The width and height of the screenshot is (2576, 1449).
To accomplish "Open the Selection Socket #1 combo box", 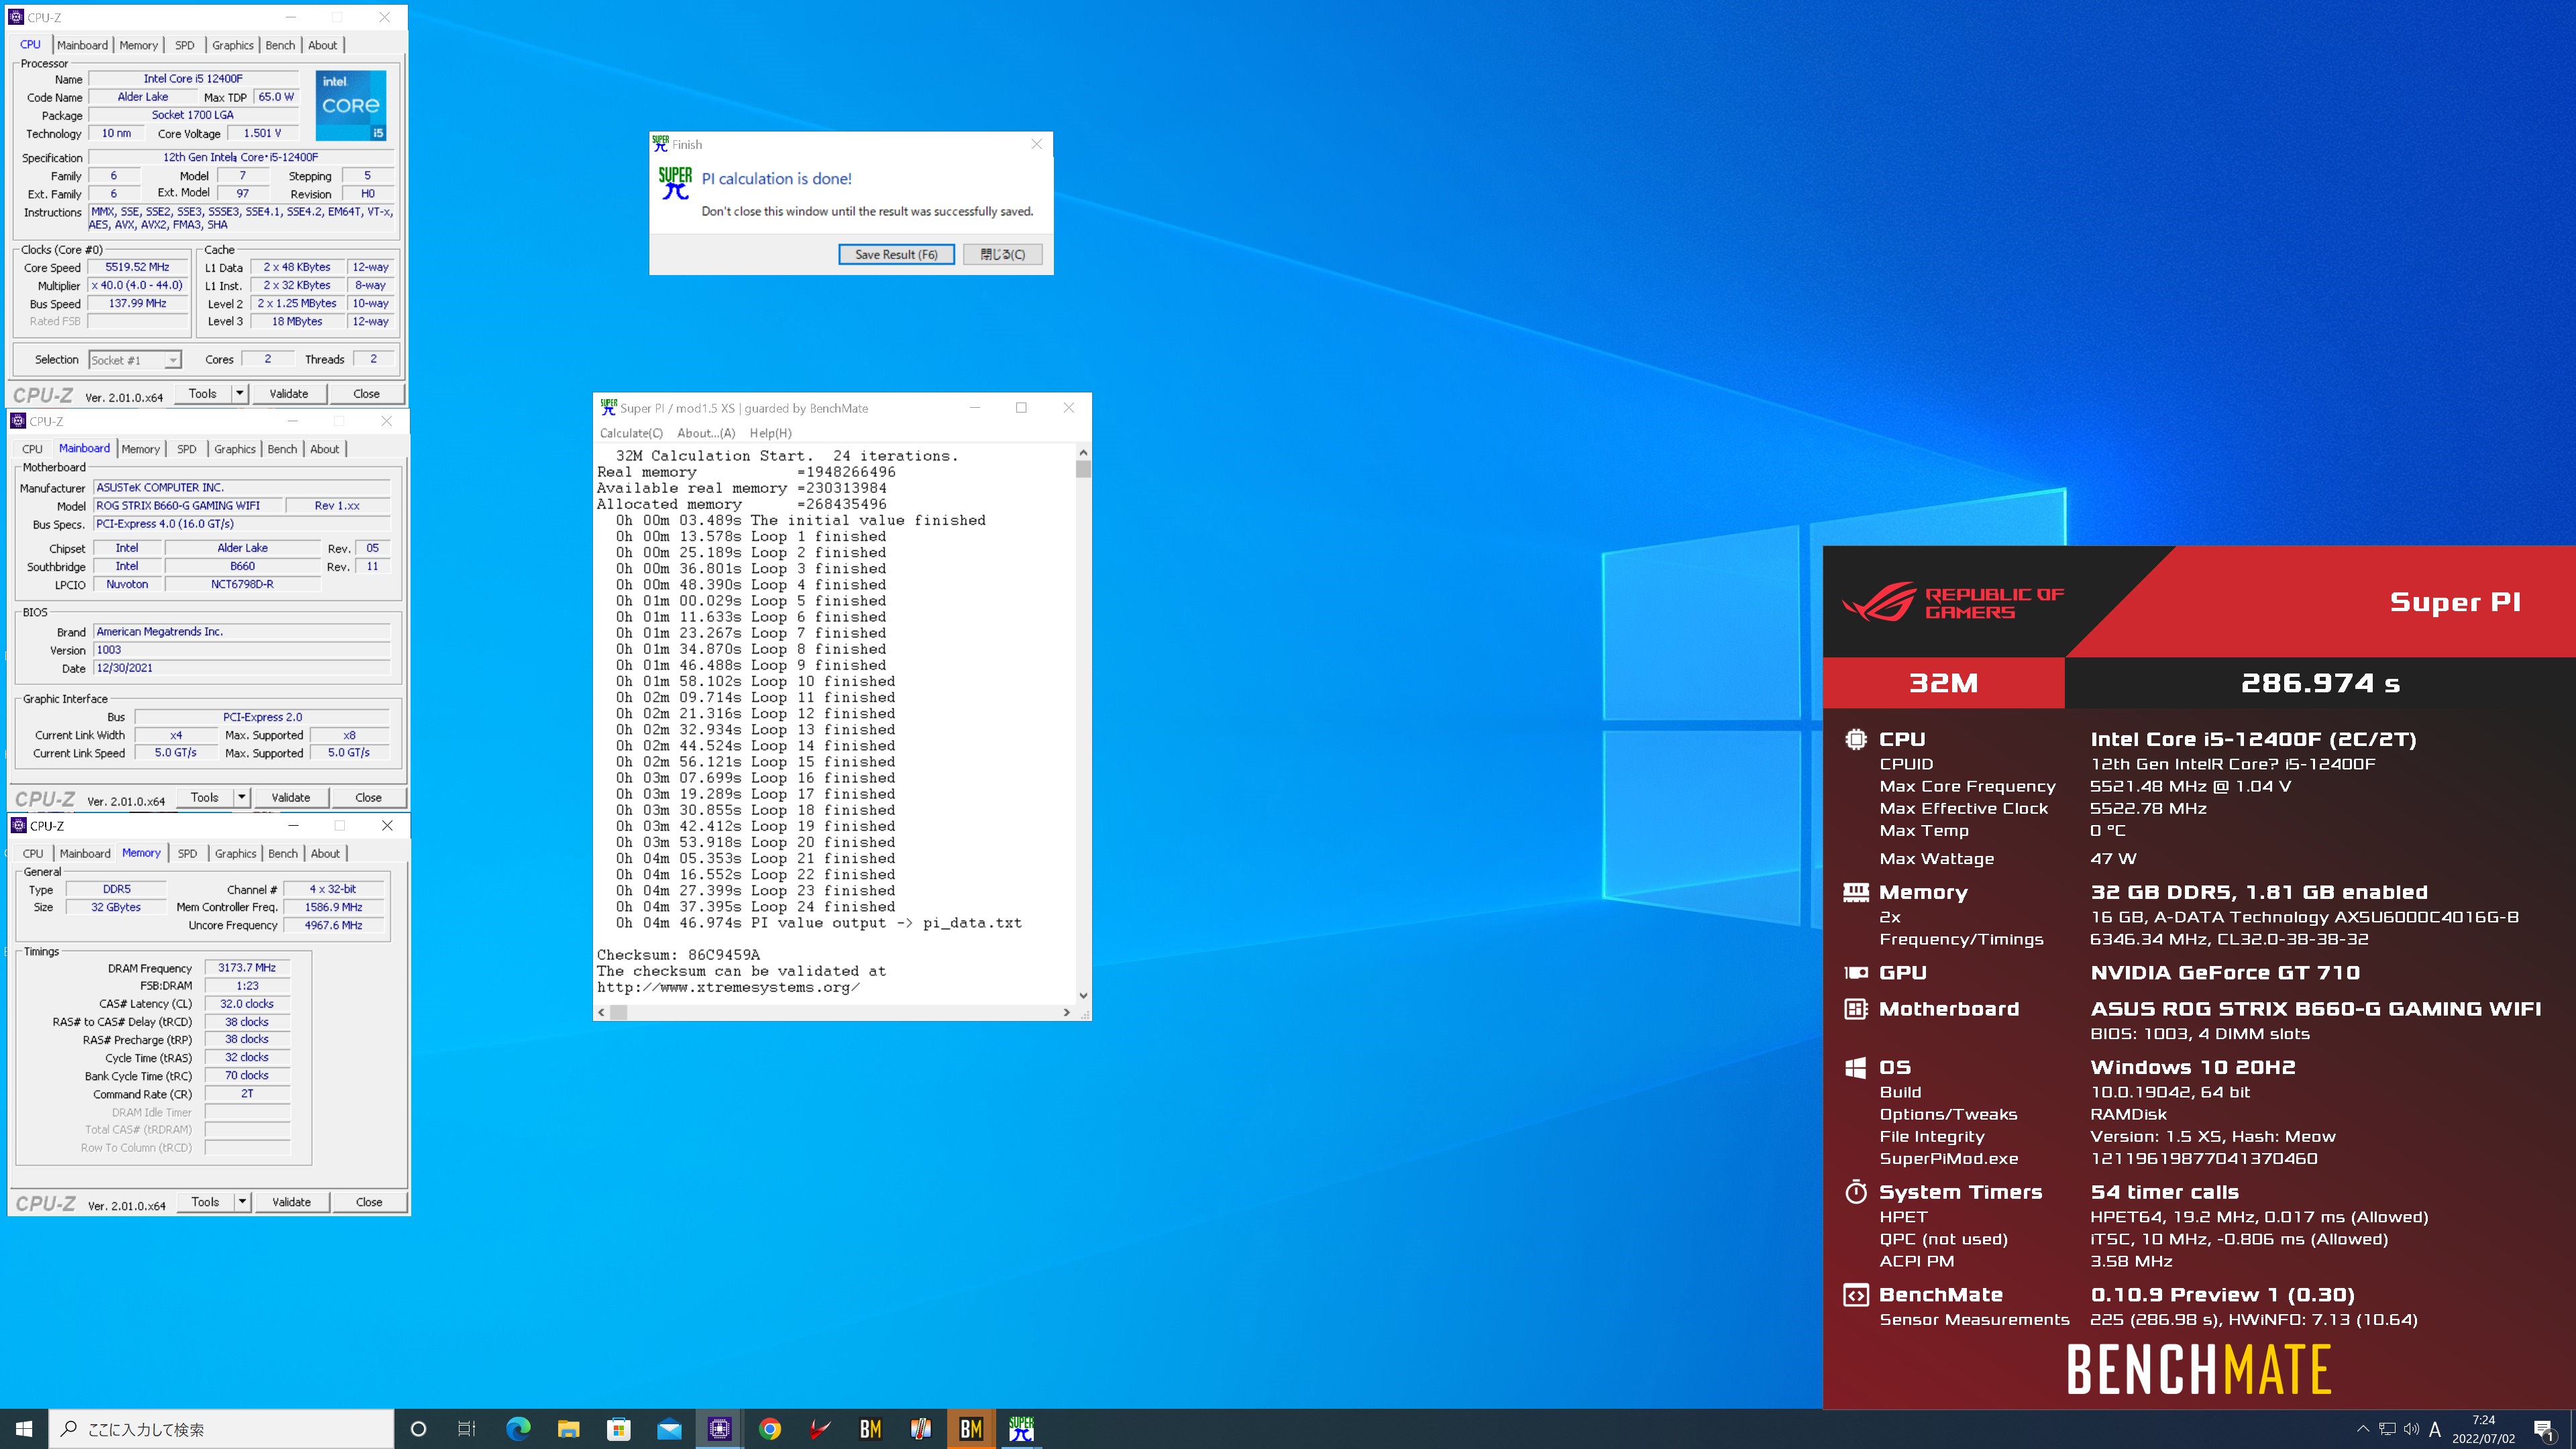I will 135,360.
